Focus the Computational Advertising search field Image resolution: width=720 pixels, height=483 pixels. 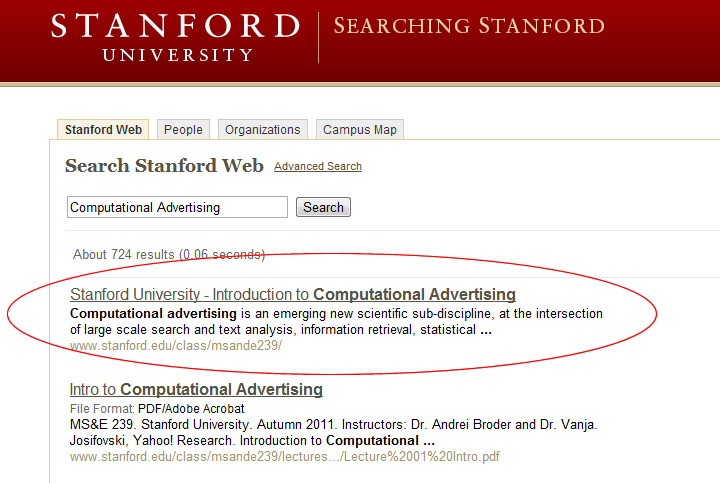pos(177,207)
